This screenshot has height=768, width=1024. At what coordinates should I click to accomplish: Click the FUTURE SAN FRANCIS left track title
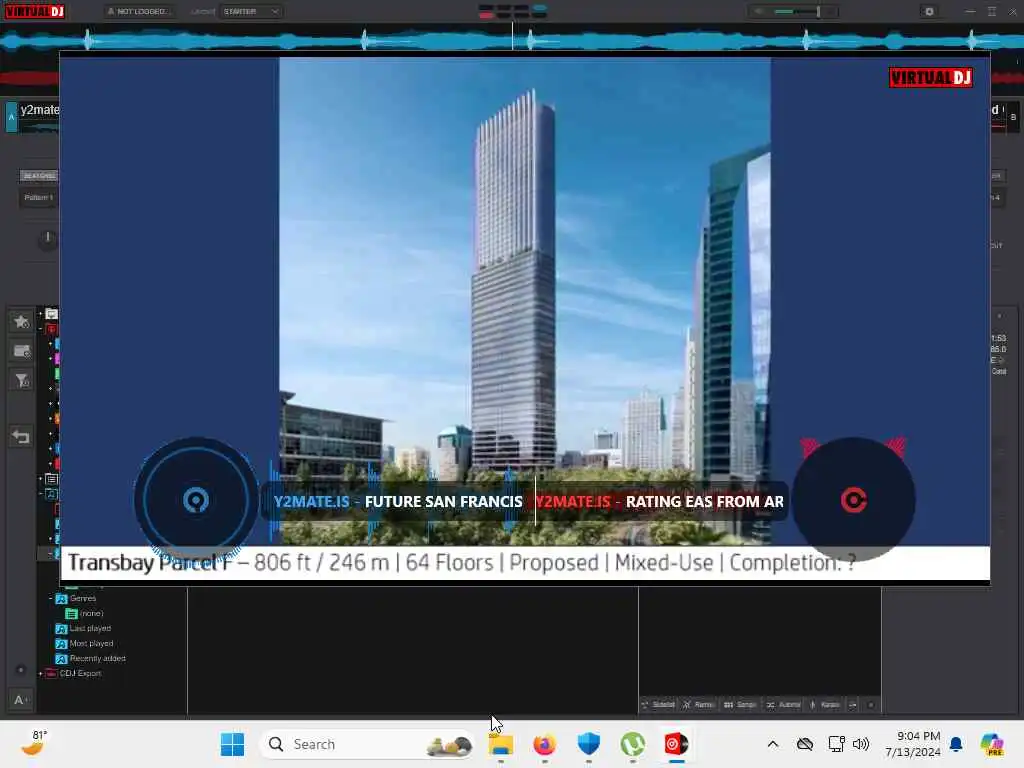(x=443, y=502)
